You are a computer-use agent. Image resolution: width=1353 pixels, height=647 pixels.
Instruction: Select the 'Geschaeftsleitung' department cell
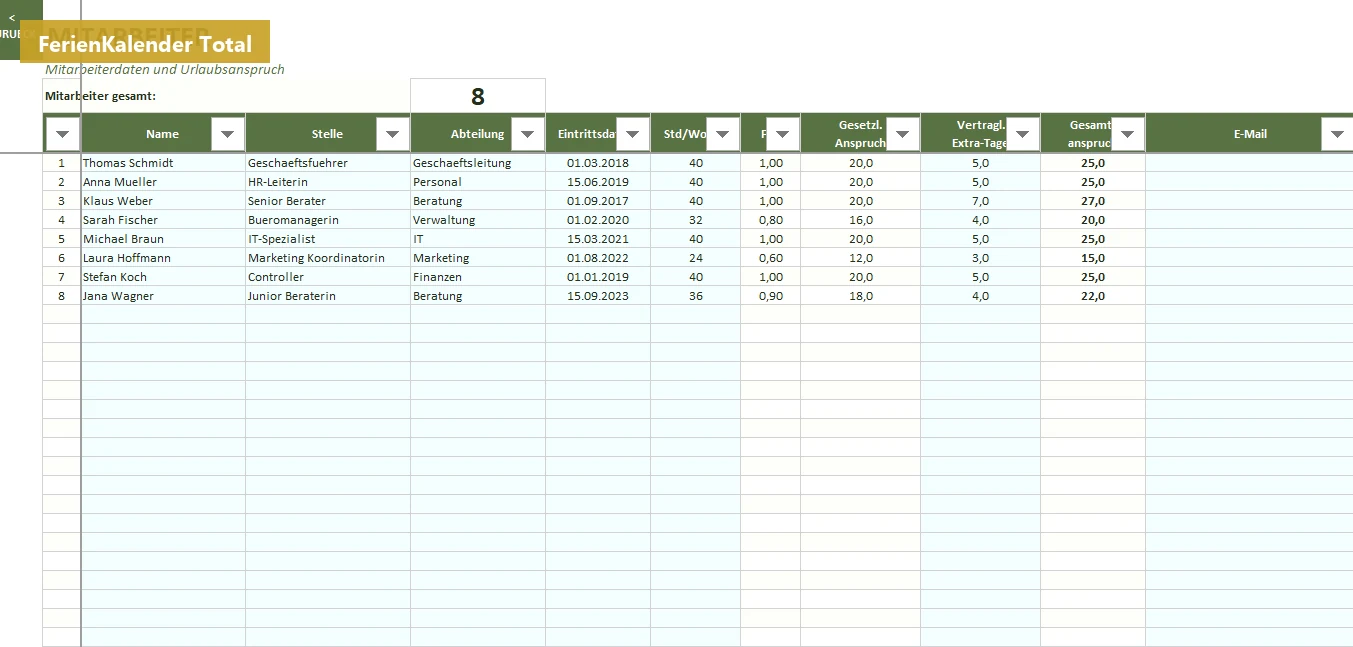[478, 163]
